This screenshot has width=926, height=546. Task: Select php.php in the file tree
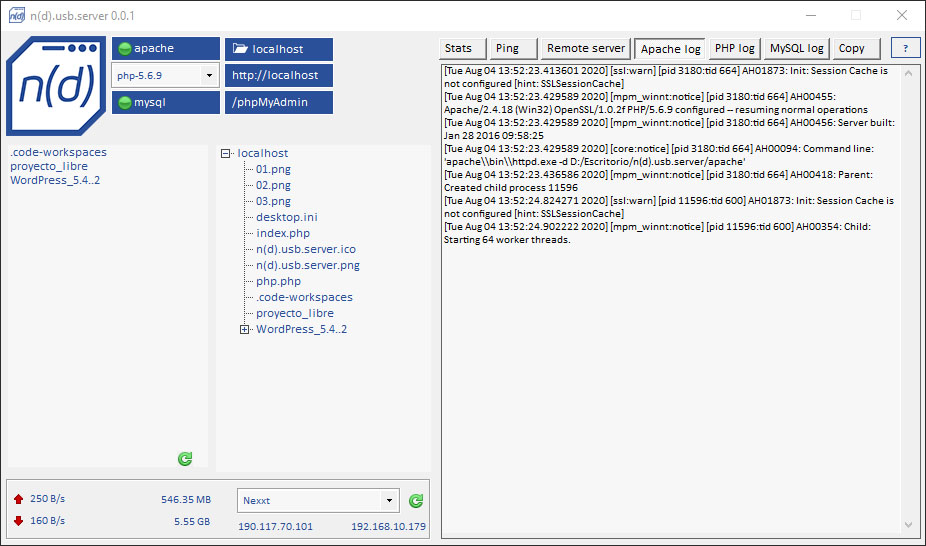(278, 281)
